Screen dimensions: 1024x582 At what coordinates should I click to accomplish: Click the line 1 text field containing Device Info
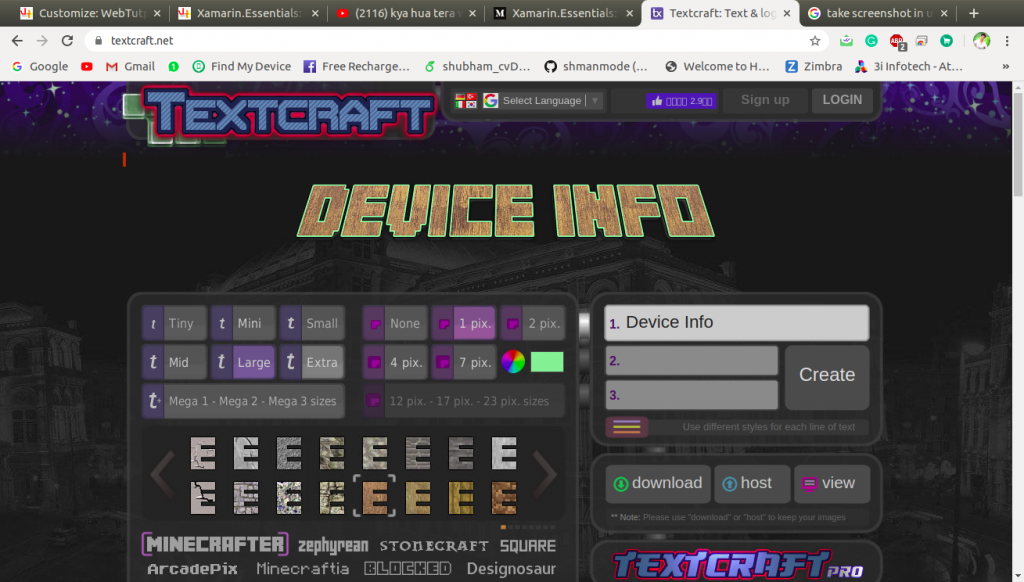[737, 323]
